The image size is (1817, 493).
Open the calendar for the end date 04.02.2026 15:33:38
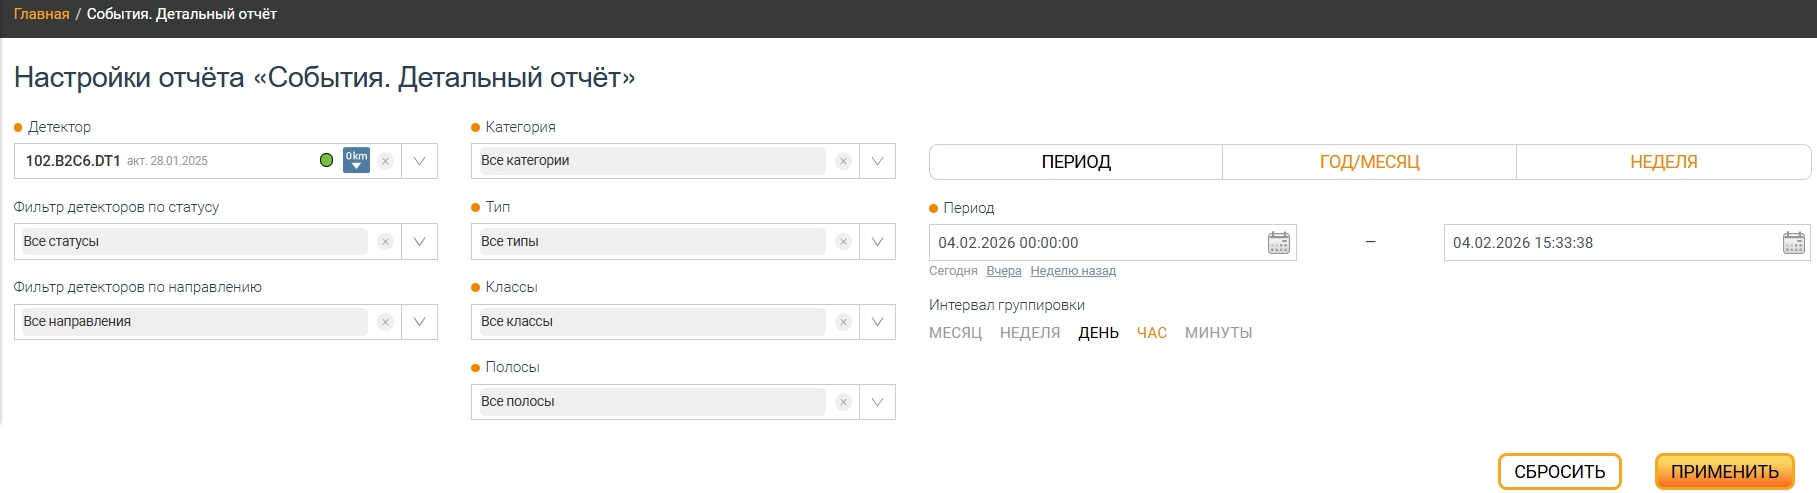point(1794,243)
